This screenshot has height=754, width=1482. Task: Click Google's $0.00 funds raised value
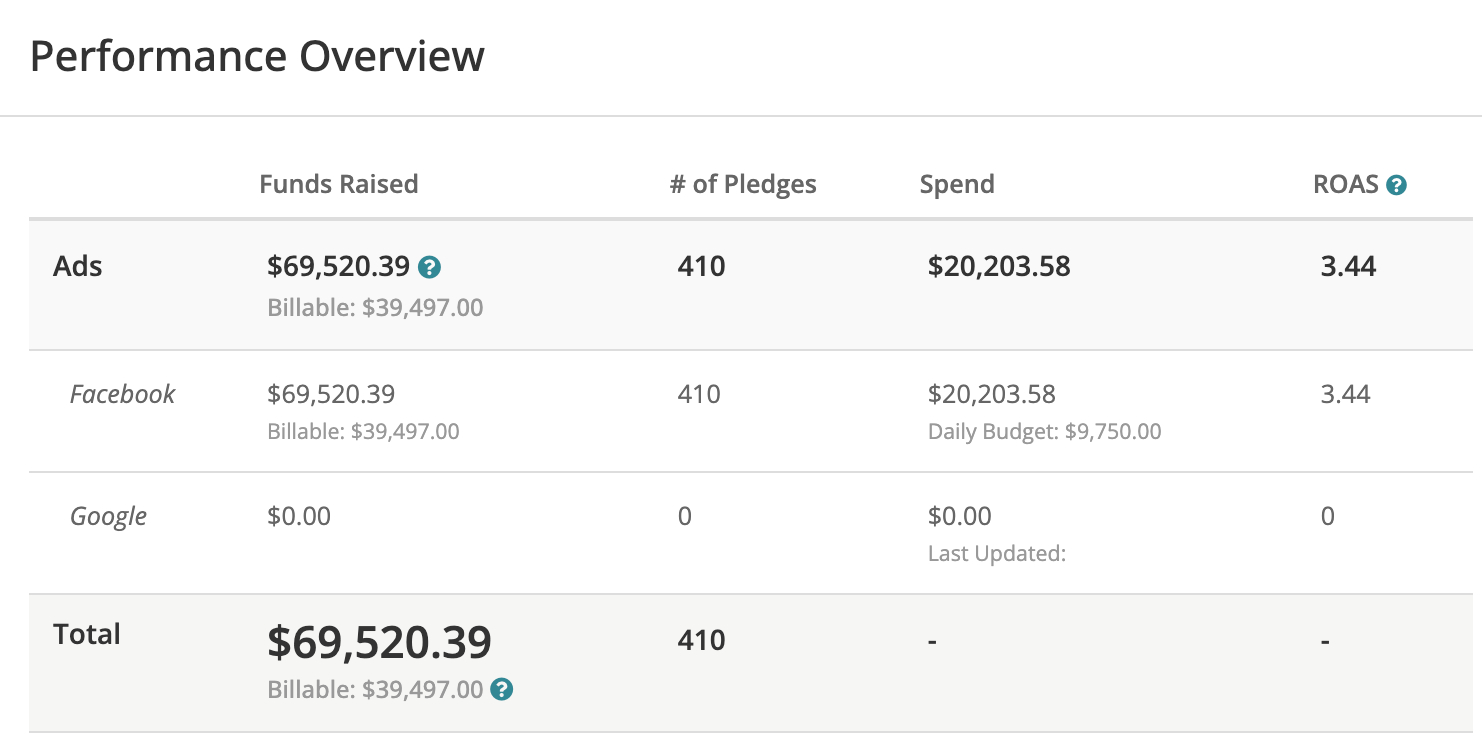click(299, 516)
